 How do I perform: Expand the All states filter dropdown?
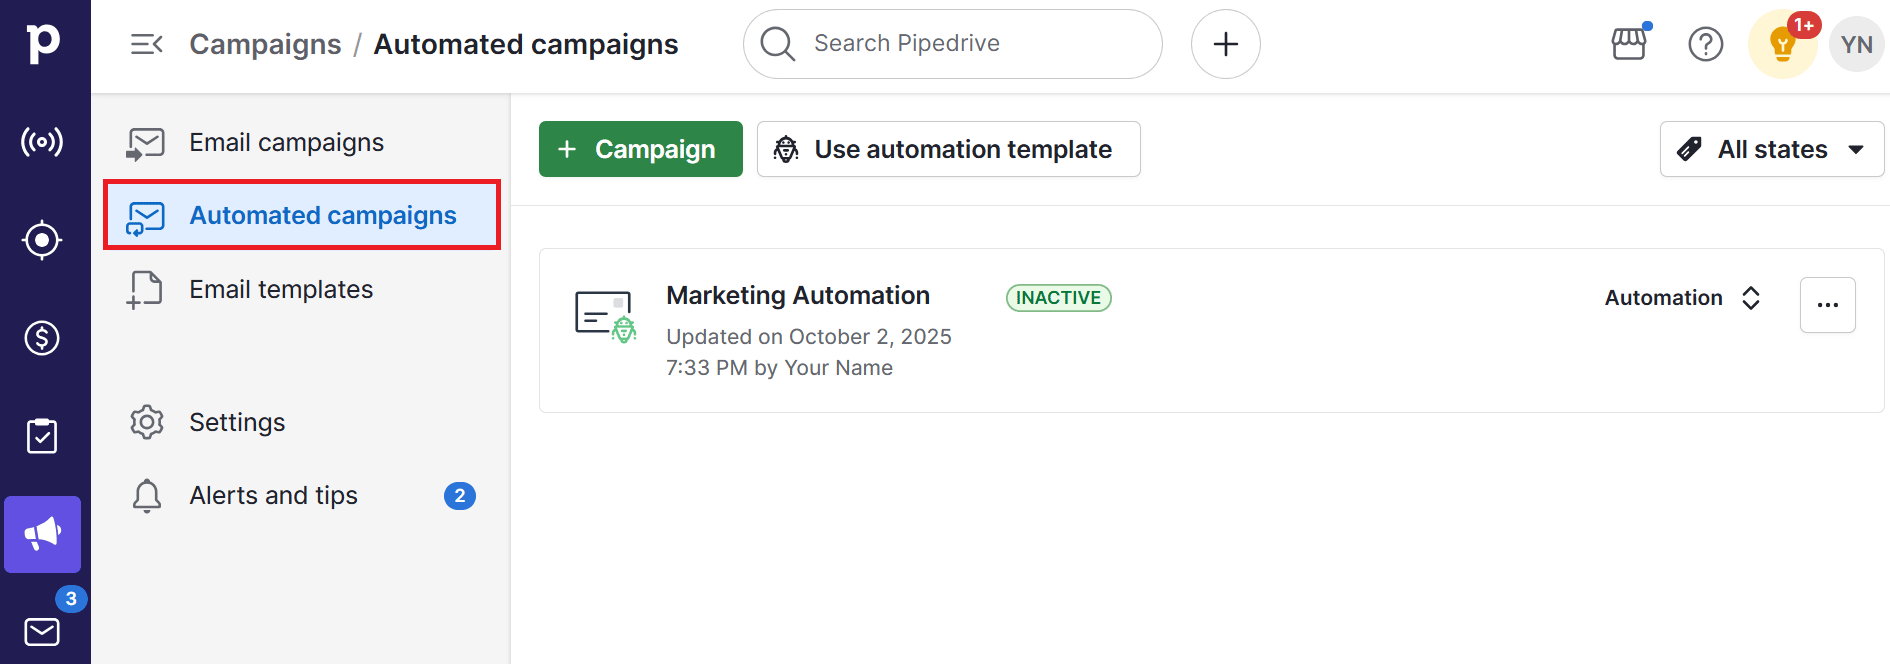1771,149
